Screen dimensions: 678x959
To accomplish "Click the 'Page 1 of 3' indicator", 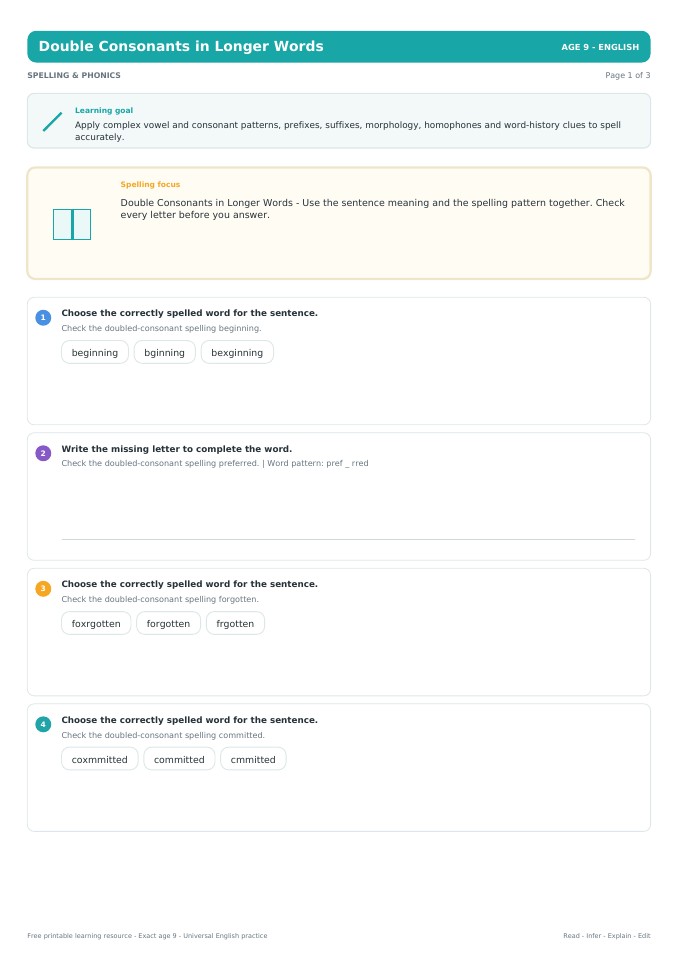I will [x=628, y=75].
